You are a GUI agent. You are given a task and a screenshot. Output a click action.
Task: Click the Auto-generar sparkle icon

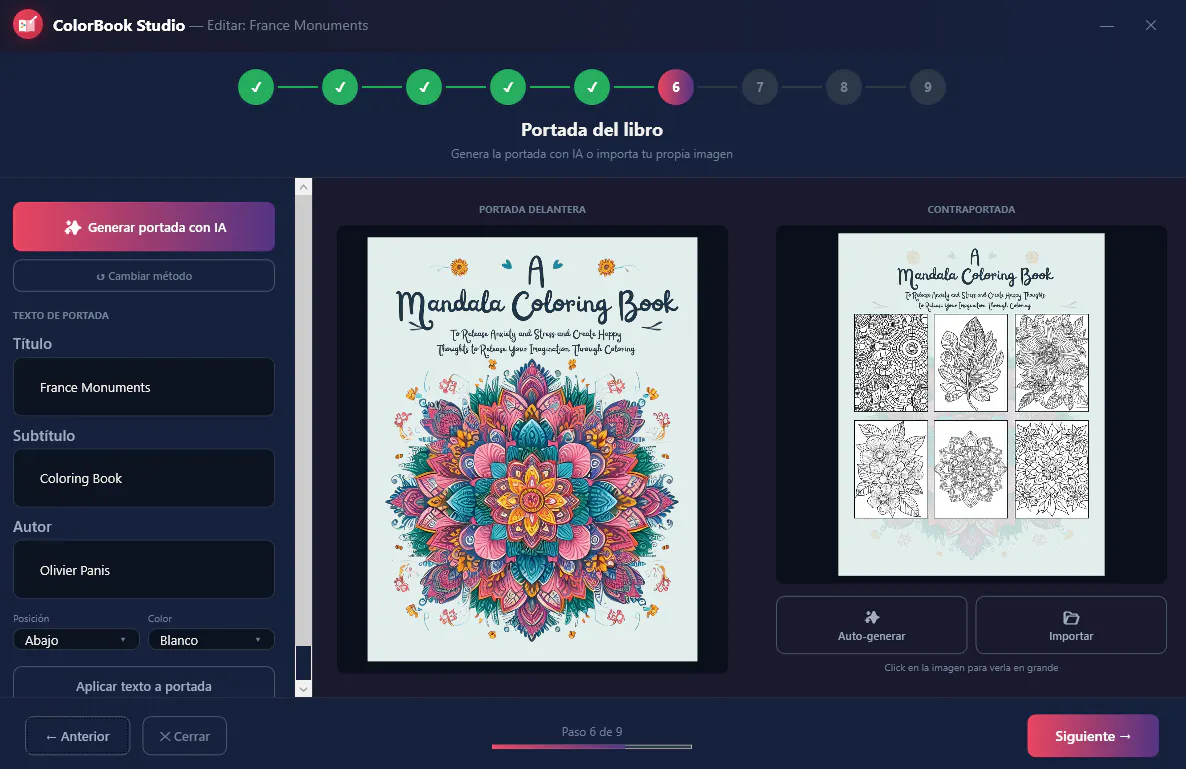coord(871,617)
